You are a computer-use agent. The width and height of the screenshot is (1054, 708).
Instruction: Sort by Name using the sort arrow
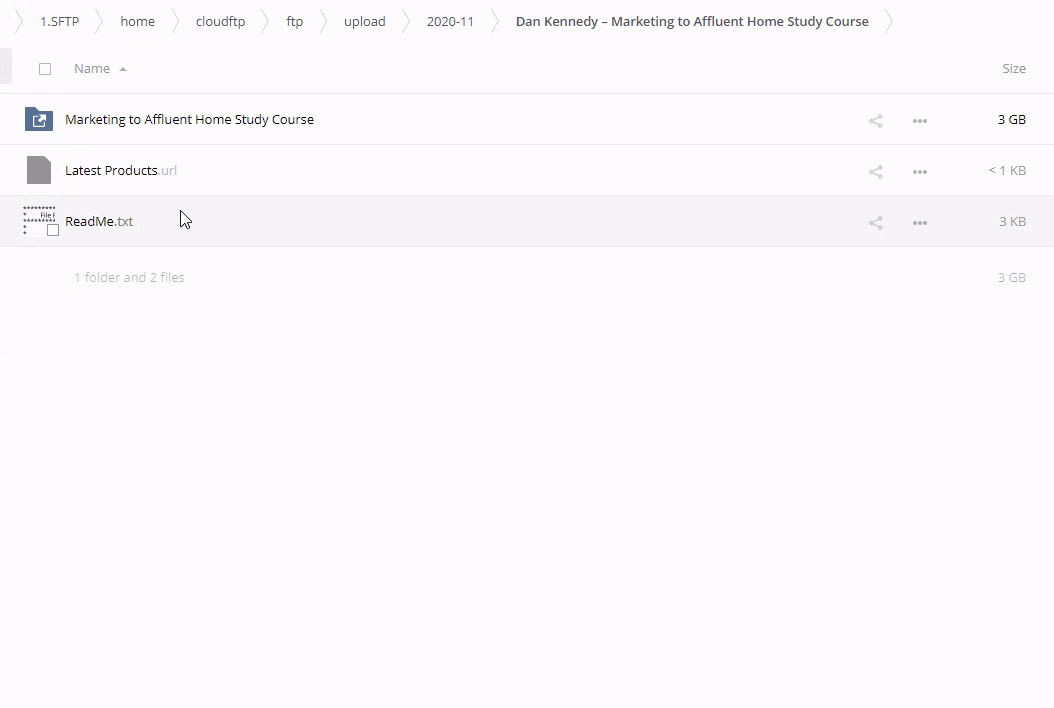coord(123,69)
